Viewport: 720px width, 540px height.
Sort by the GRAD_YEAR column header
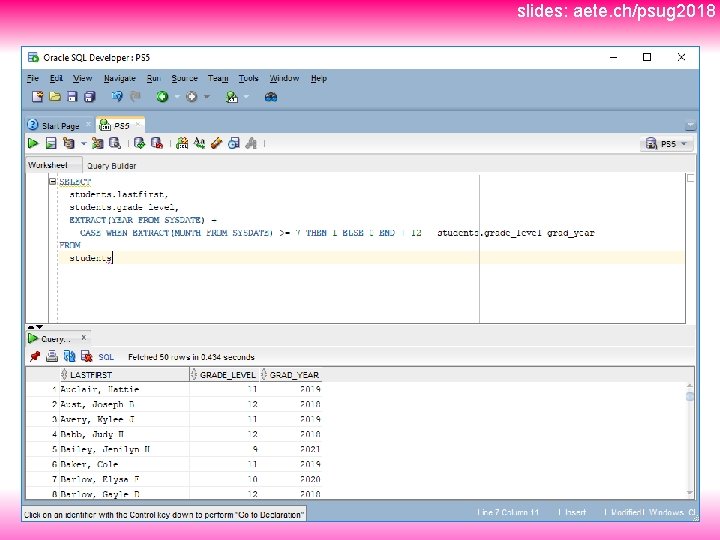coord(290,375)
